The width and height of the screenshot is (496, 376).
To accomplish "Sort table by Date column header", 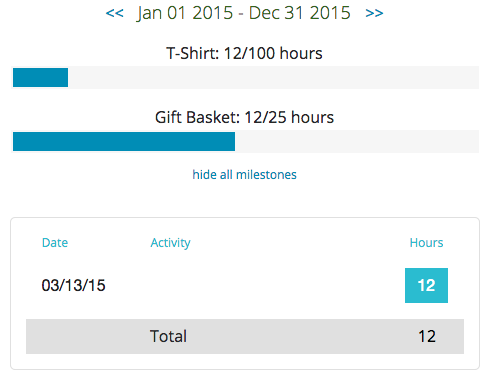I will [x=55, y=243].
